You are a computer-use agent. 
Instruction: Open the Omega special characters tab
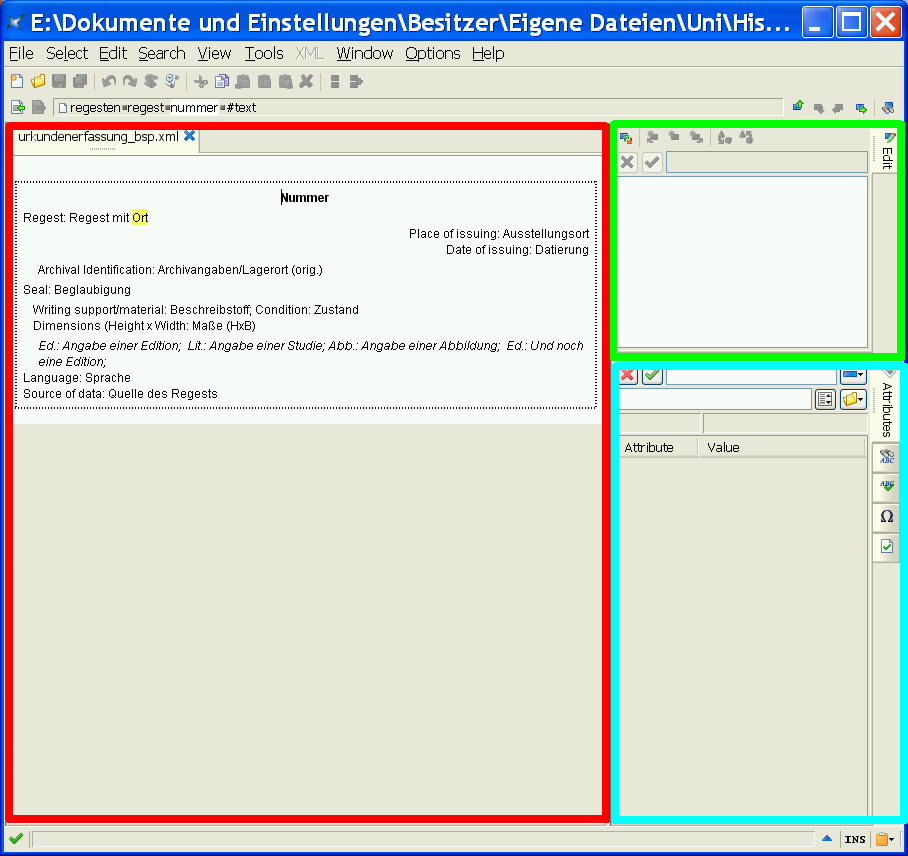pos(887,517)
